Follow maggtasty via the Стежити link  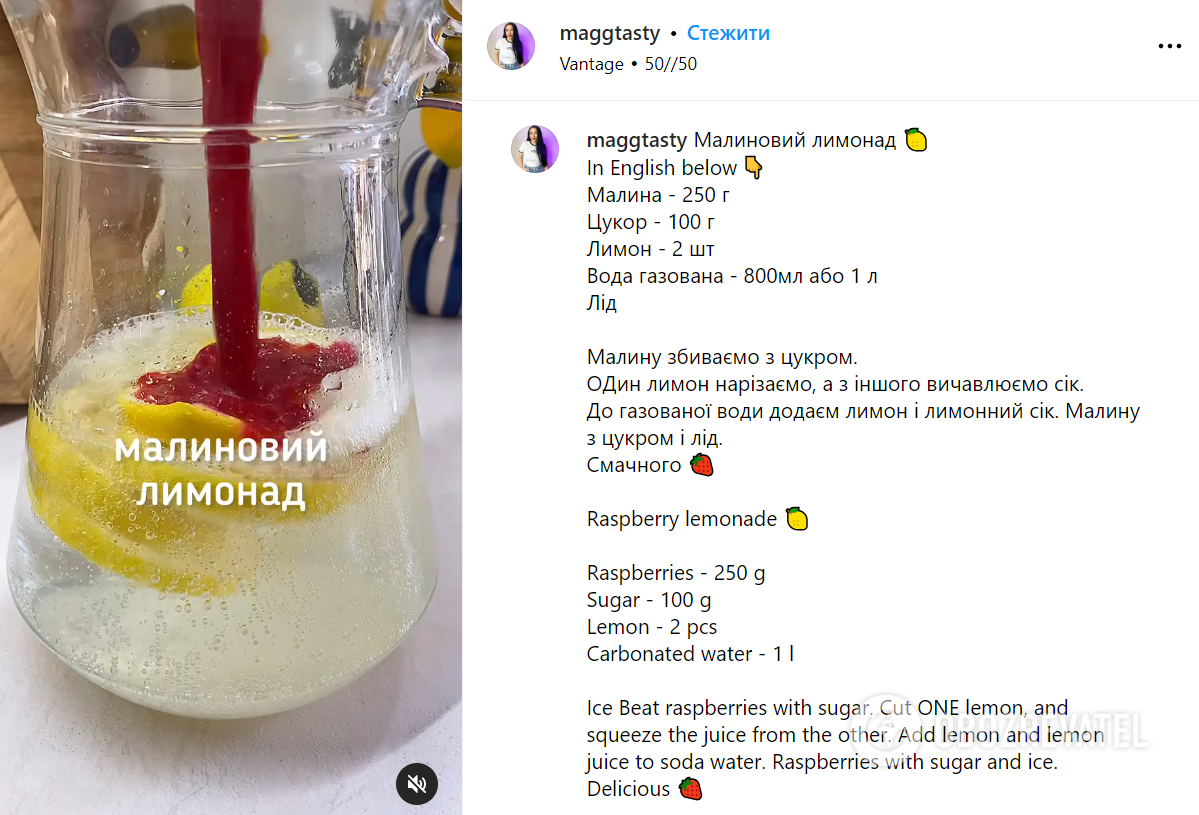click(x=728, y=33)
